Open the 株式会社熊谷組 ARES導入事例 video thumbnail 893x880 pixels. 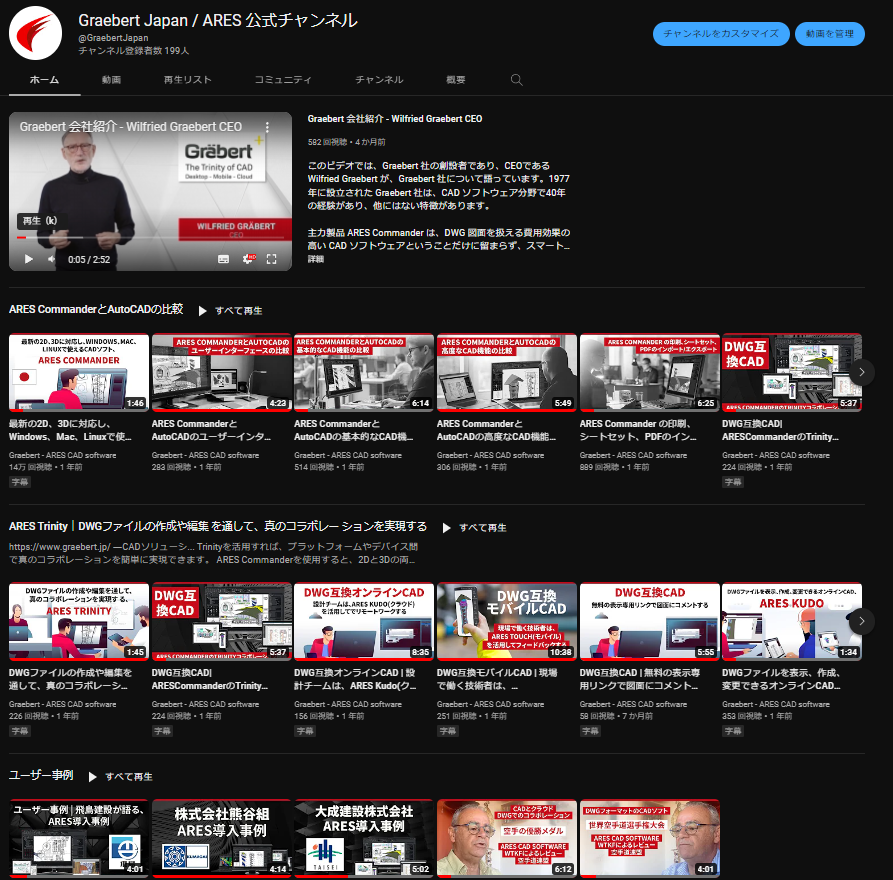pos(221,838)
